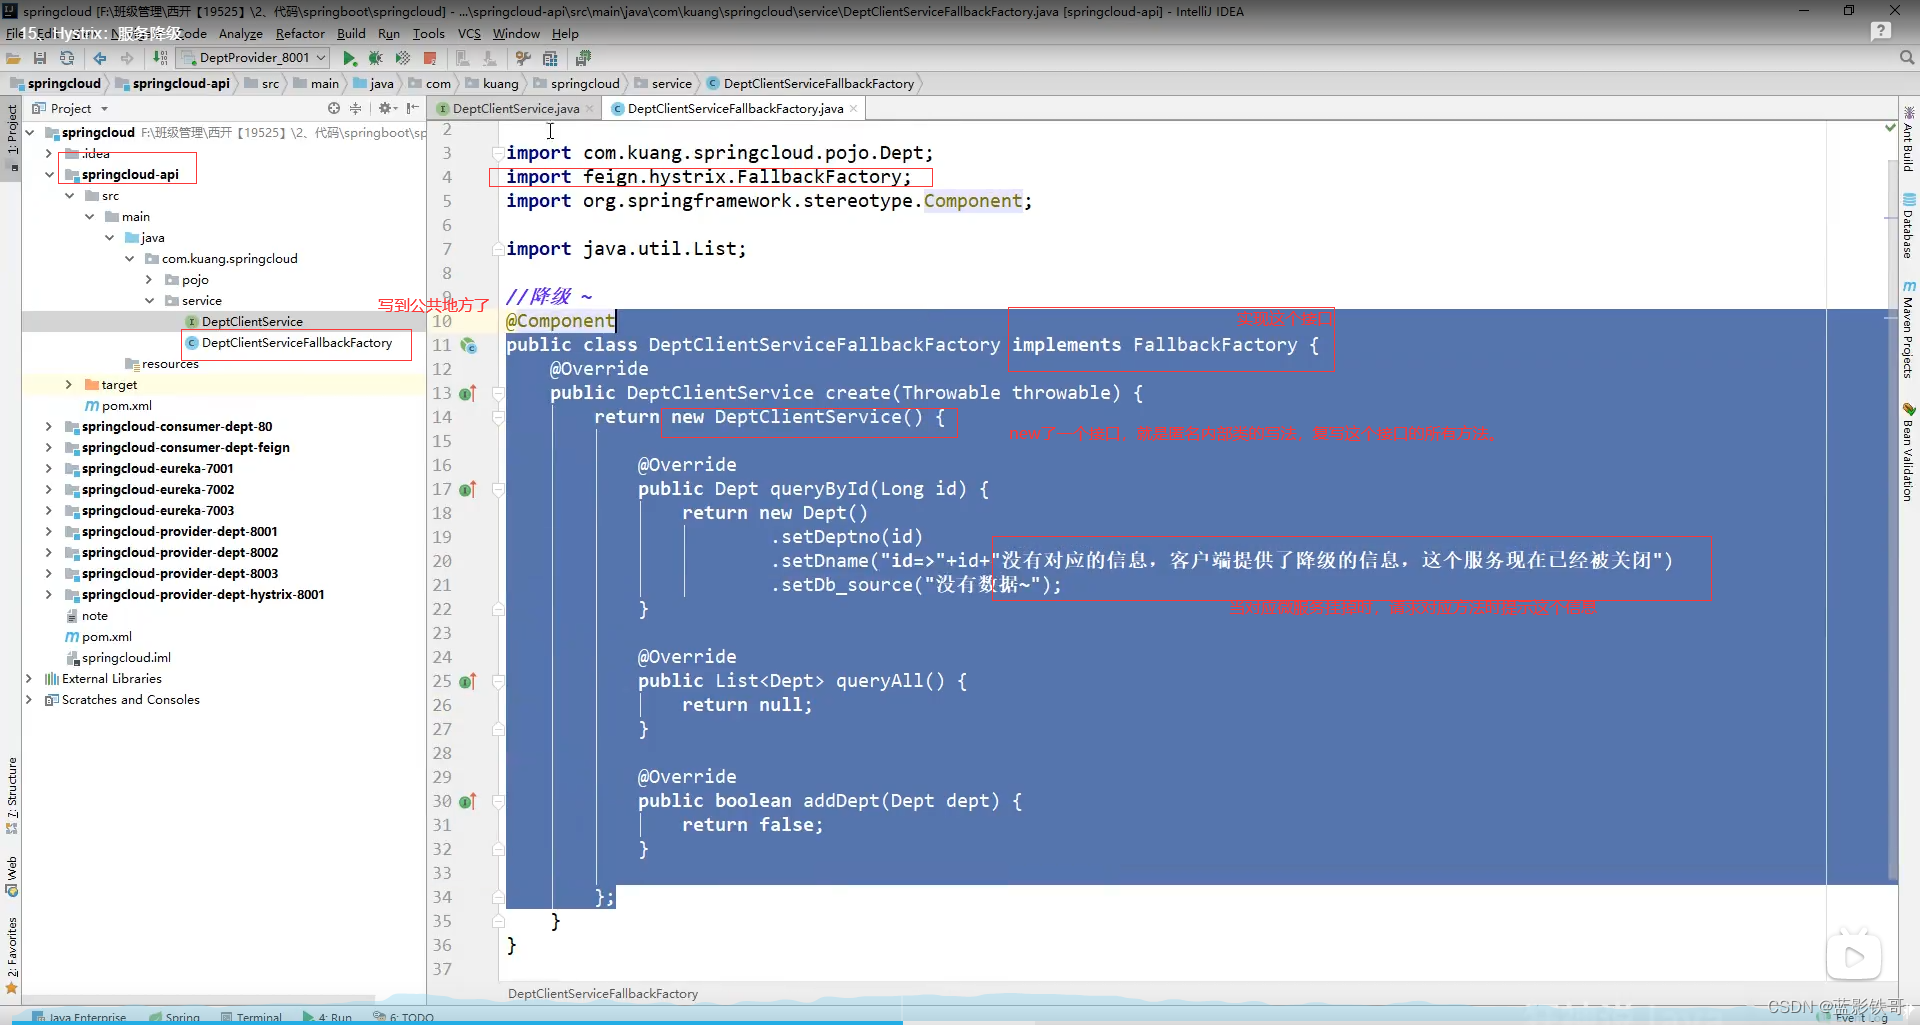Close the DeptClientService.java tab

(x=589, y=108)
